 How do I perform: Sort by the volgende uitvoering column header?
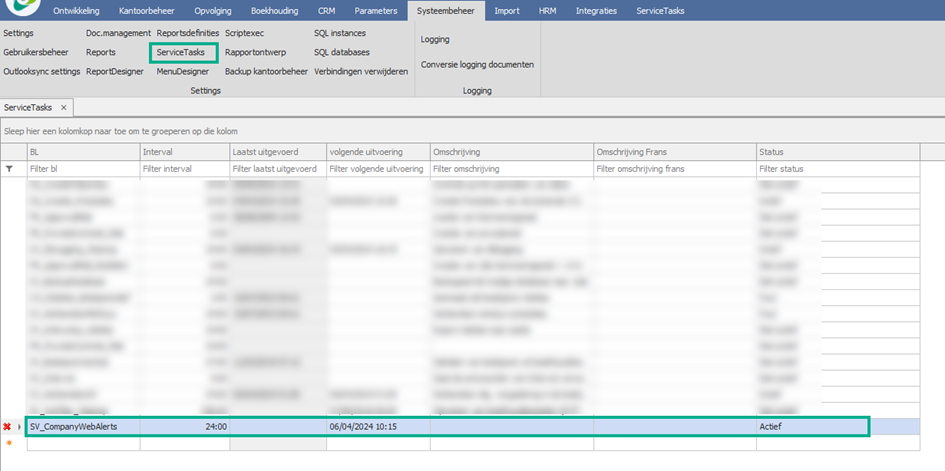[x=378, y=152]
